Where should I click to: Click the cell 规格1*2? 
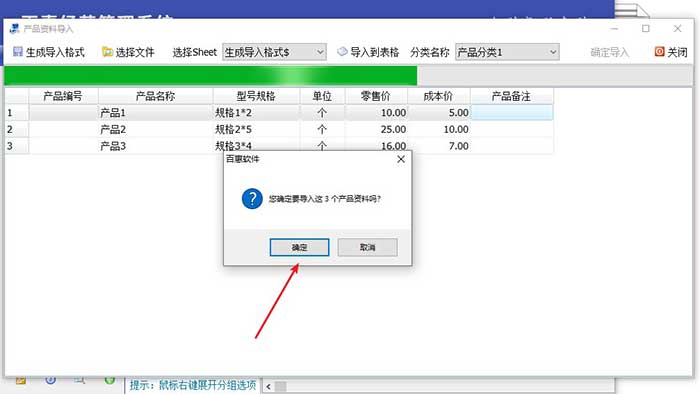256,112
